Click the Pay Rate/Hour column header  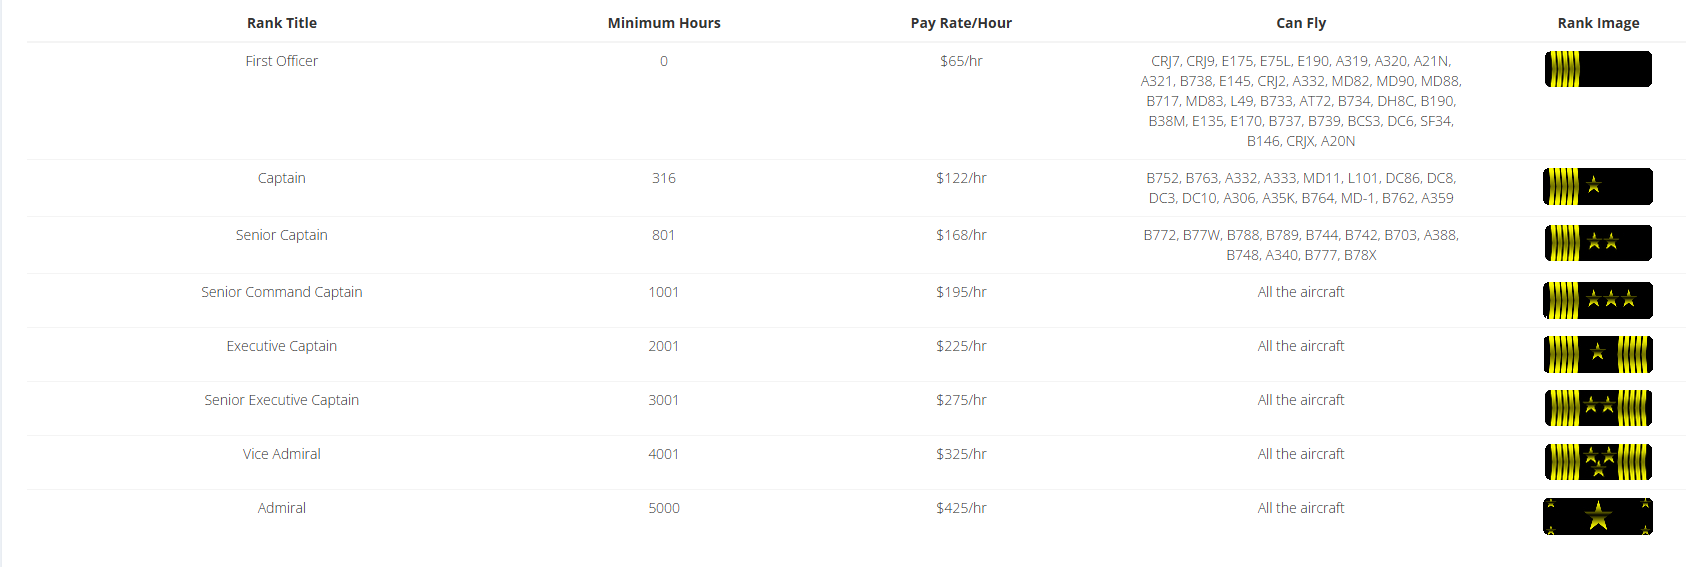tap(961, 23)
